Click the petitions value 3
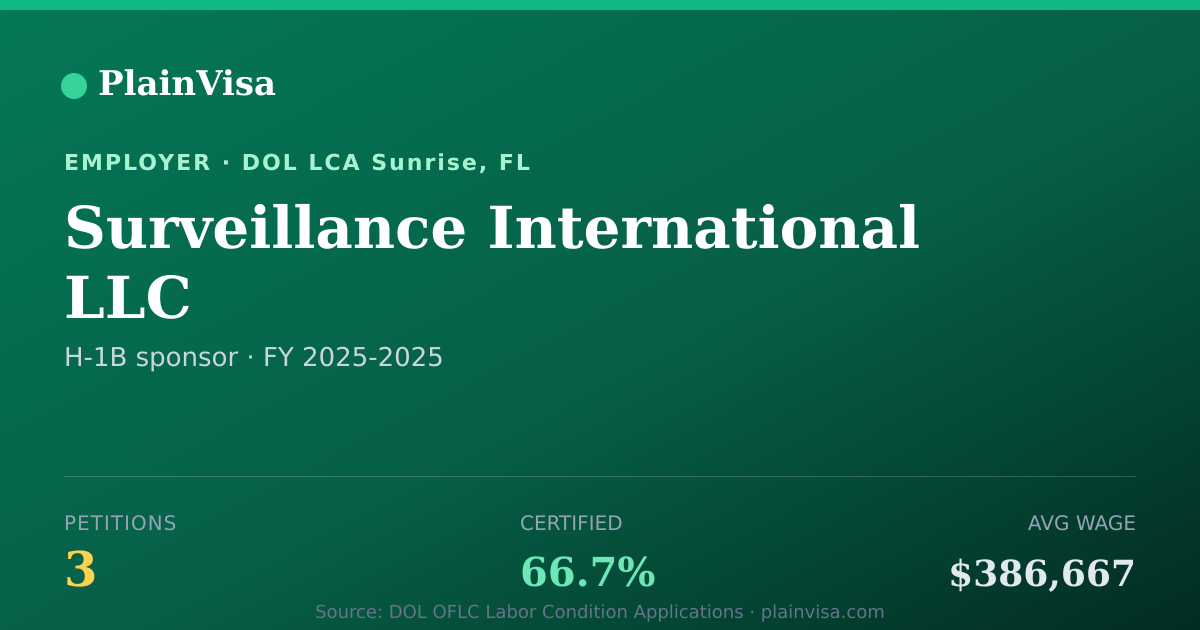Screen dimensions: 1200x630 [80, 571]
